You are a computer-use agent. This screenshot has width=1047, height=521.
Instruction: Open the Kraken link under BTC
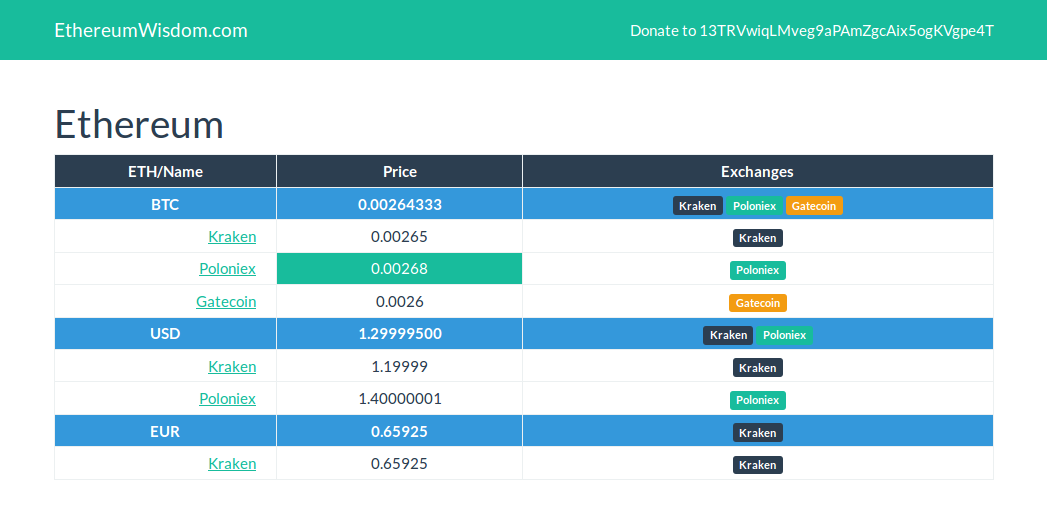pyautogui.click(x=232, y=236)
